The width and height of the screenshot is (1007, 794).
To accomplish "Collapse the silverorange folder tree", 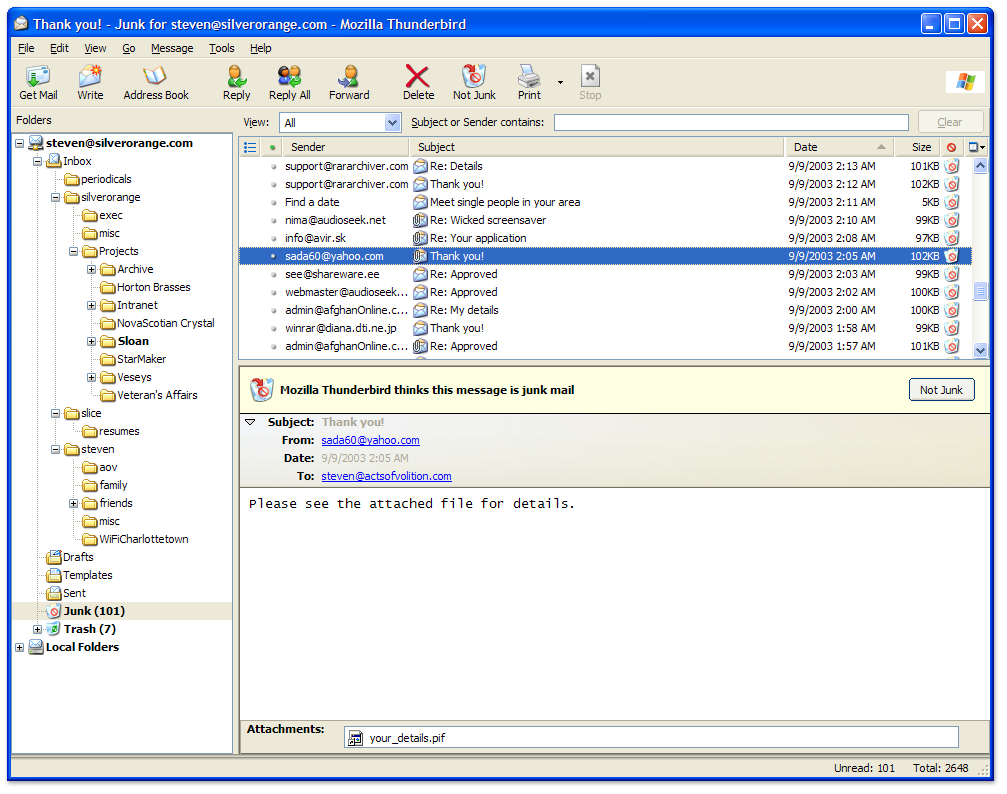I will click(57, 197).
